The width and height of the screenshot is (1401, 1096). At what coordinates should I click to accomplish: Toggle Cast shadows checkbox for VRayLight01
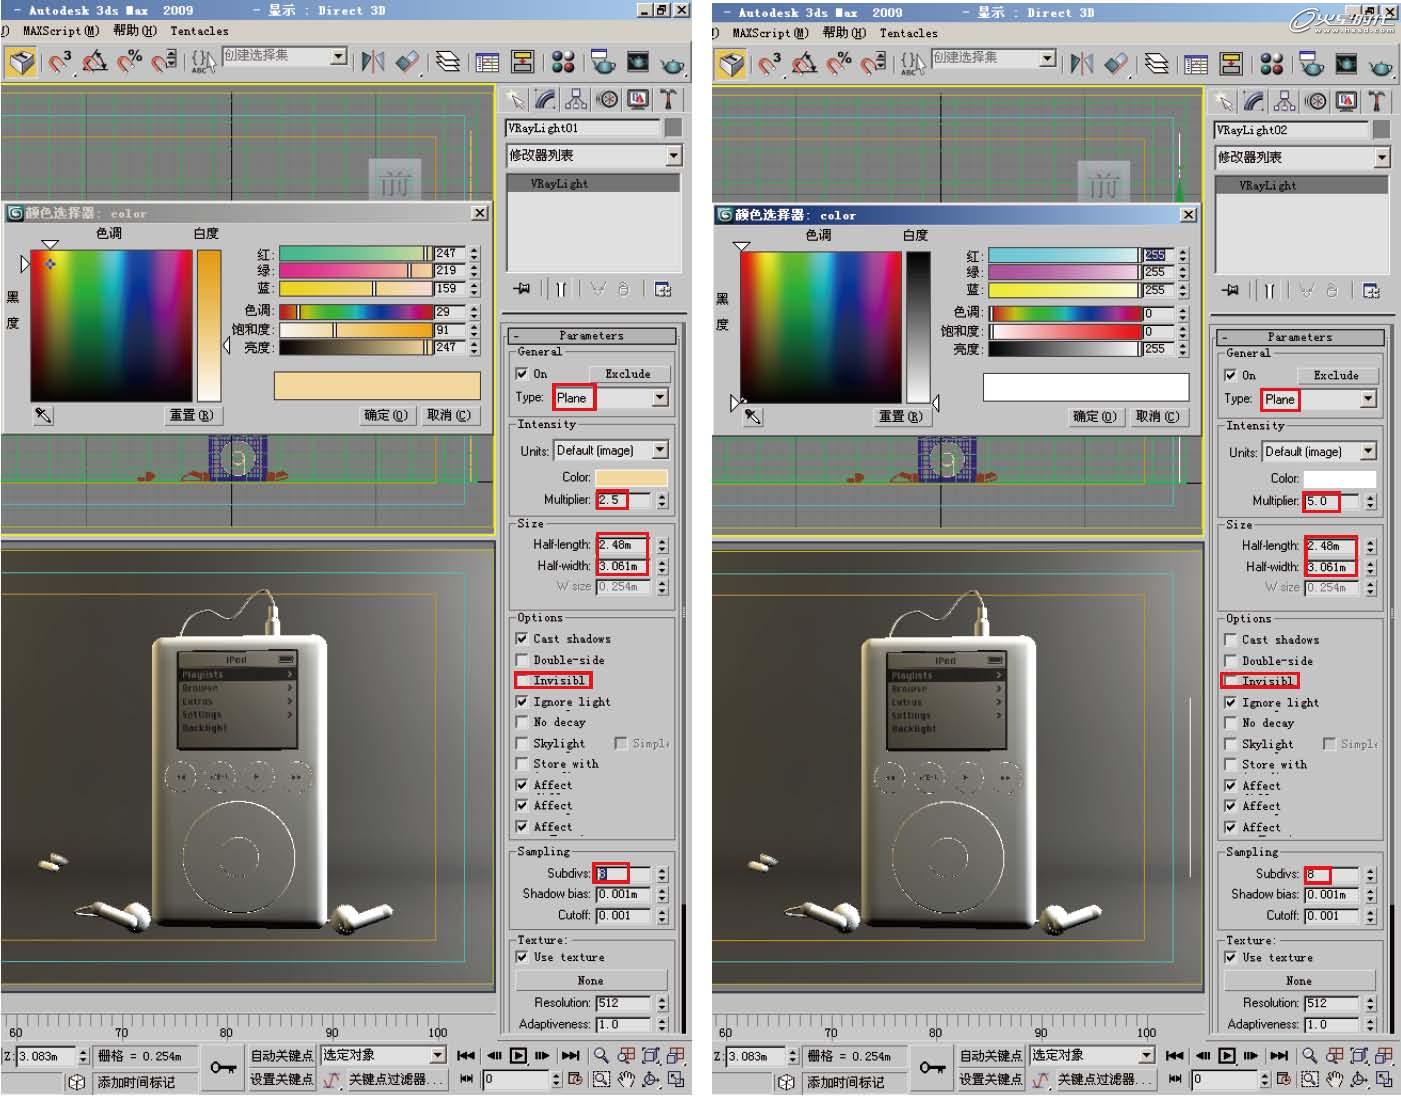click(522, 638)
